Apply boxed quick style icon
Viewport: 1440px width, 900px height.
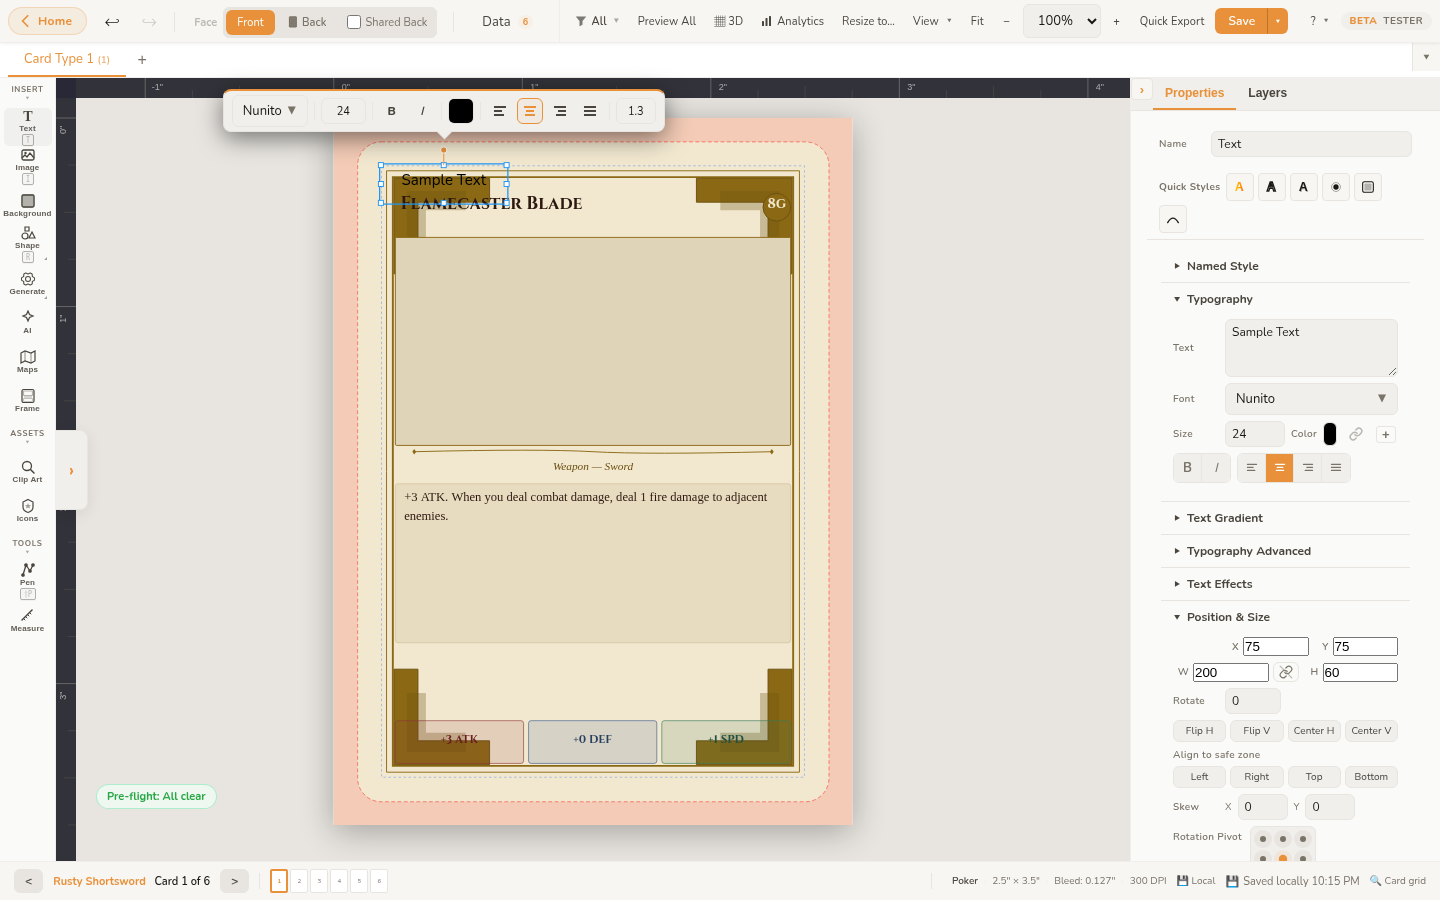point(1368,187)
